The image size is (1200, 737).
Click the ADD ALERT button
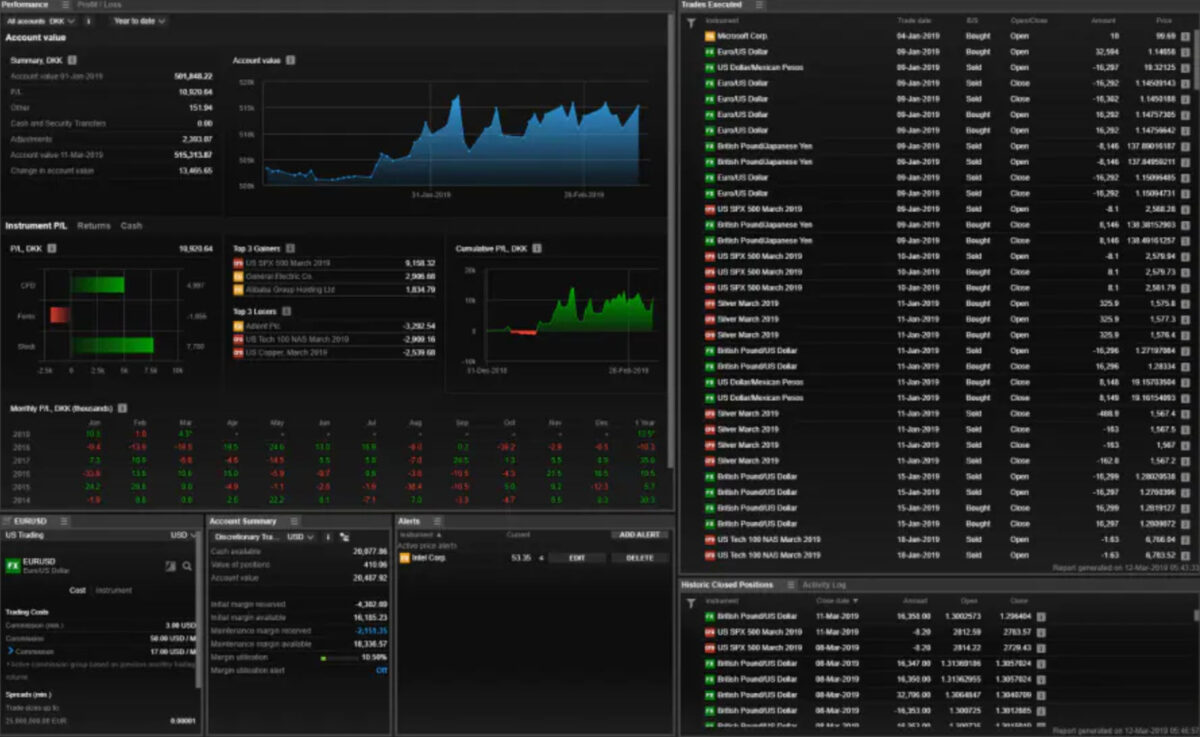640,535
